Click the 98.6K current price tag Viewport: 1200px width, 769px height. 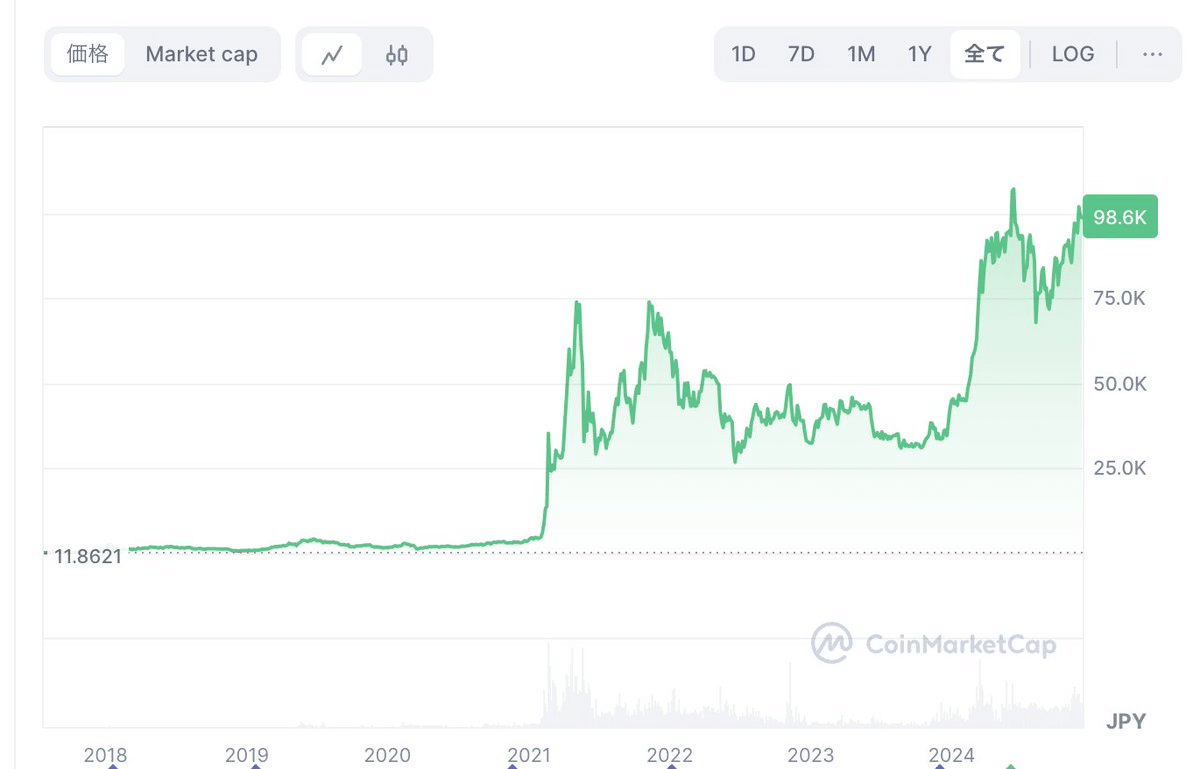[1120, 216]
